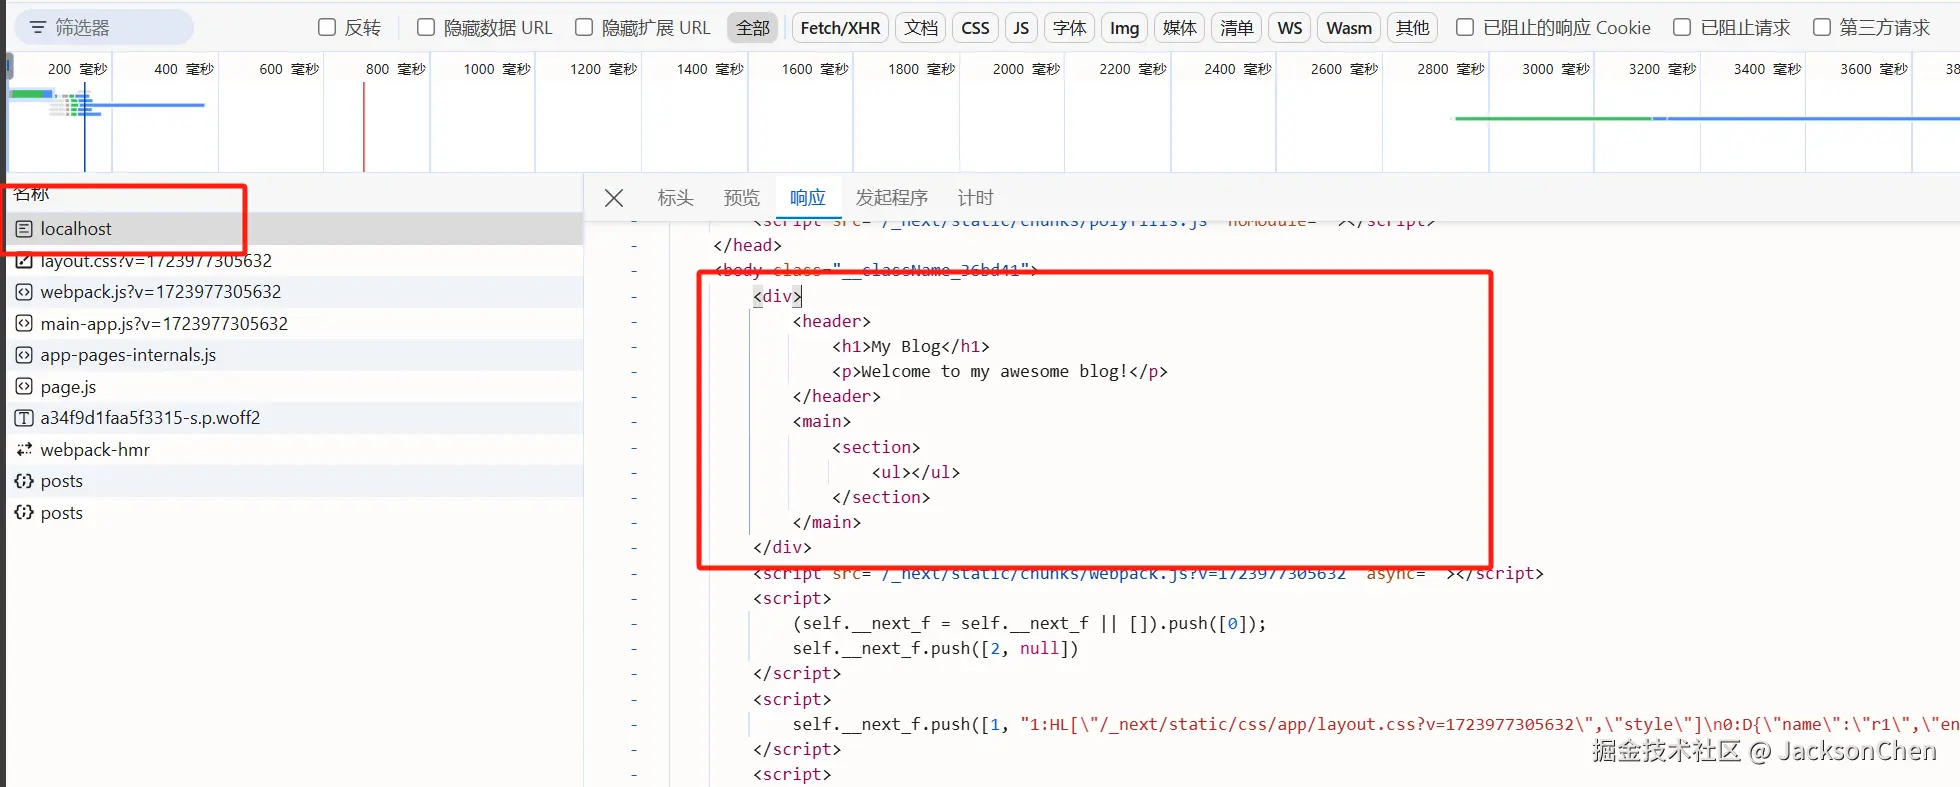Filter requests by 媒体 (Media)

click(x=1180, y=28)
